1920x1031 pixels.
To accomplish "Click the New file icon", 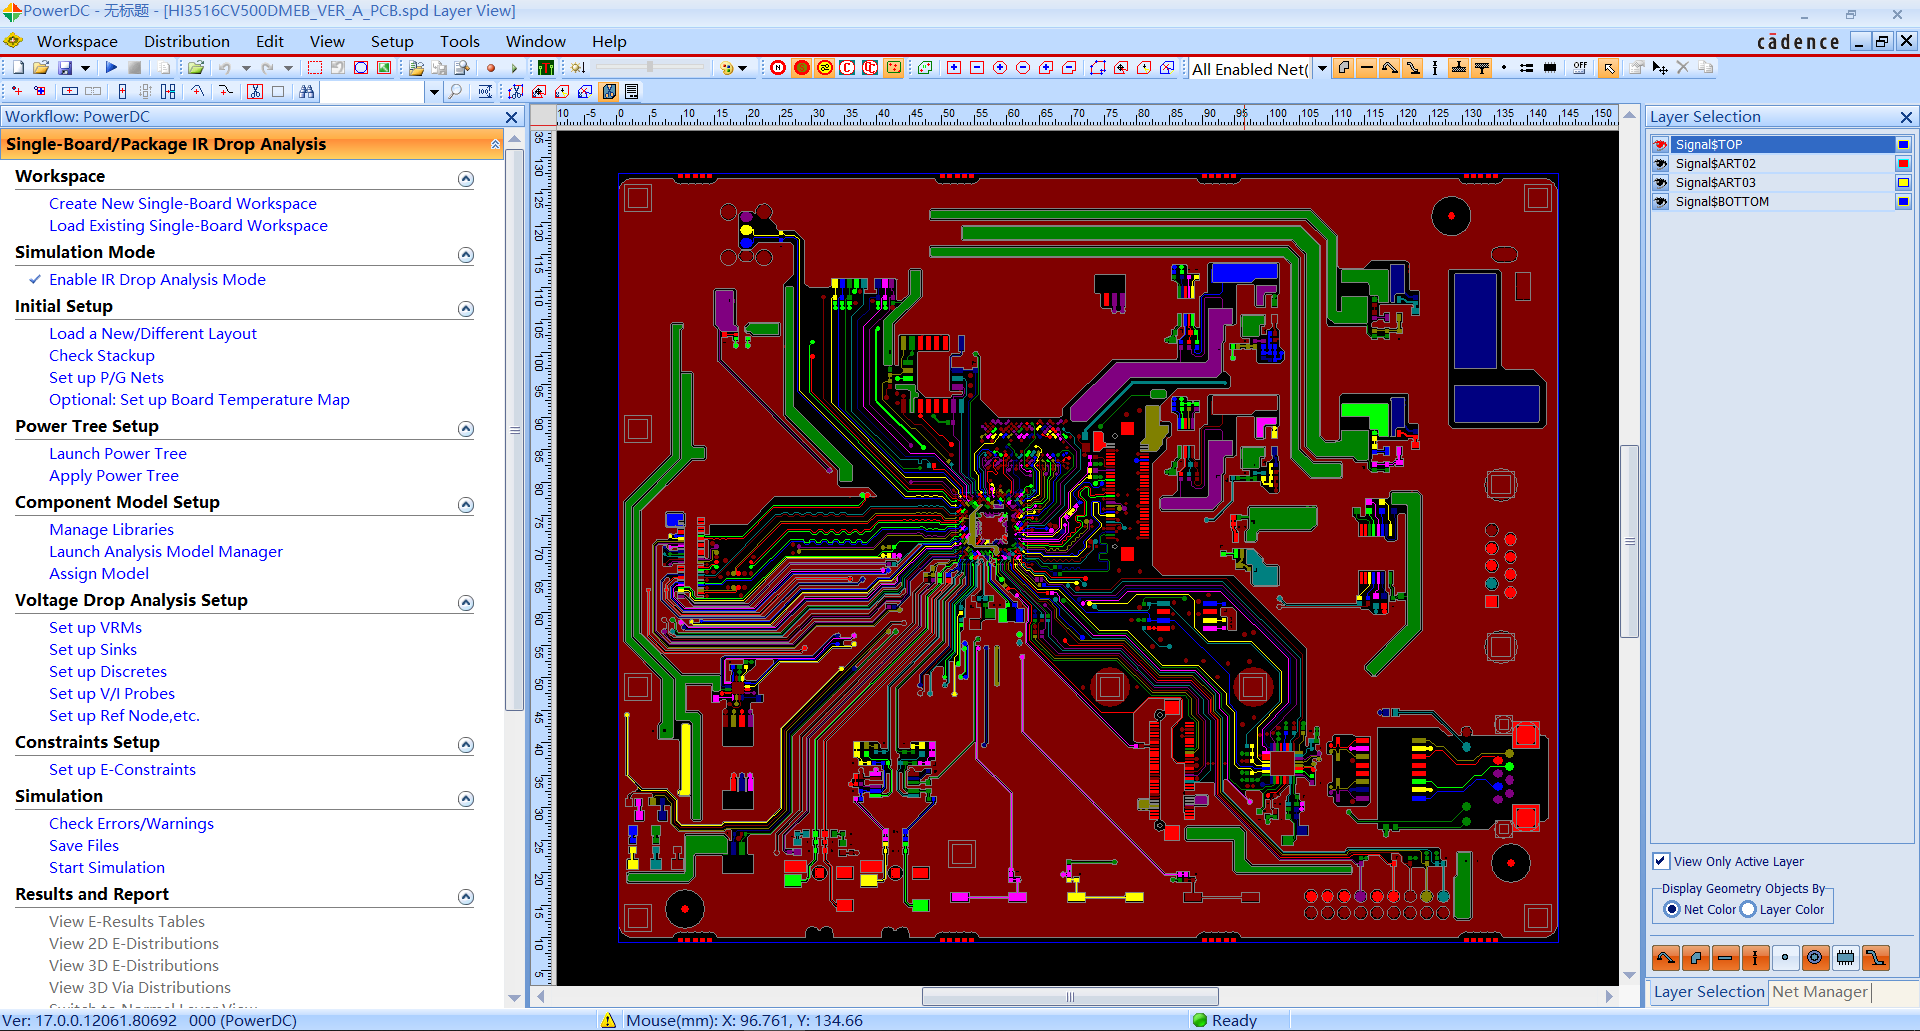I will pyautogui.click(x=18, y=68).
